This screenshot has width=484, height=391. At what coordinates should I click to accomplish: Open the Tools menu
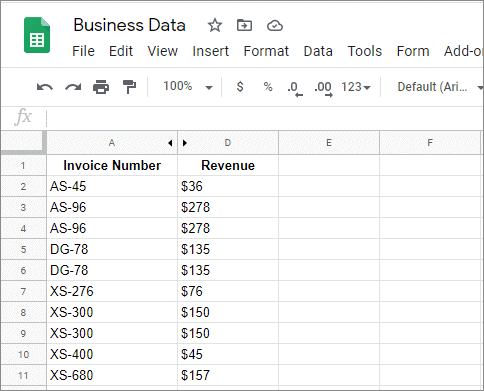(x=365, y=51)
